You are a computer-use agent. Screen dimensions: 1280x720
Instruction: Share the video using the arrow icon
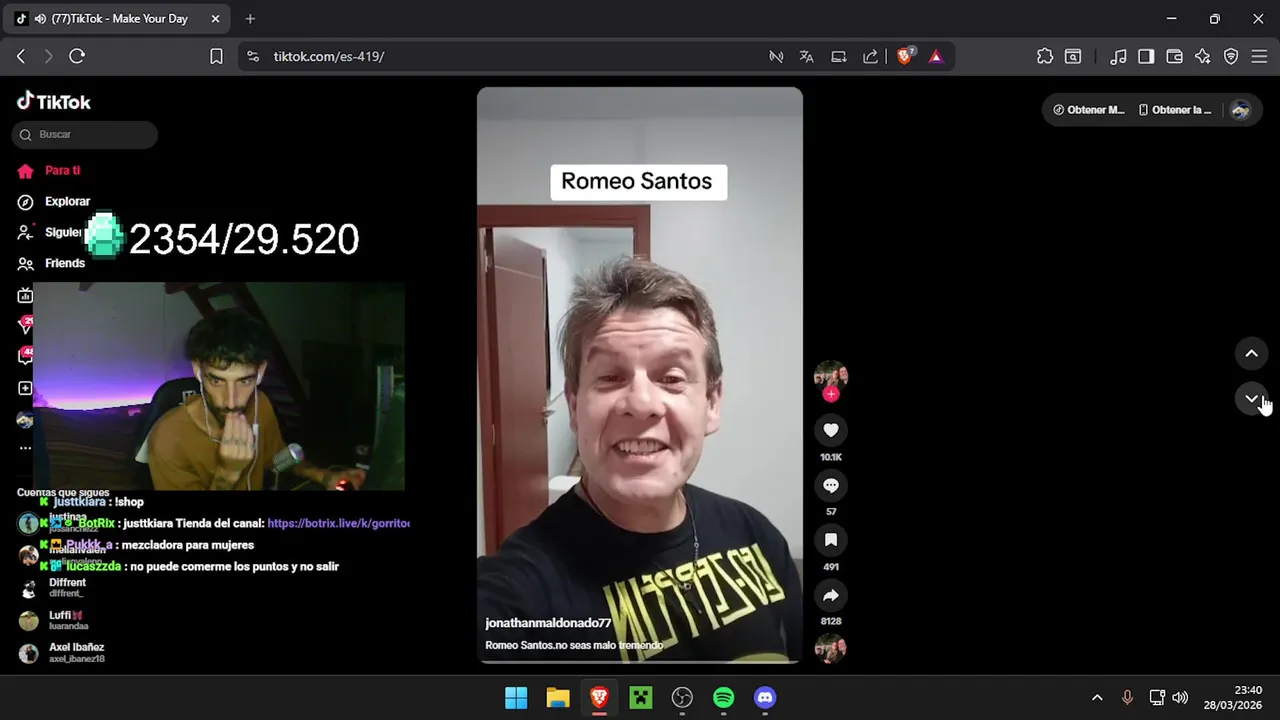[x=831, y=595]
